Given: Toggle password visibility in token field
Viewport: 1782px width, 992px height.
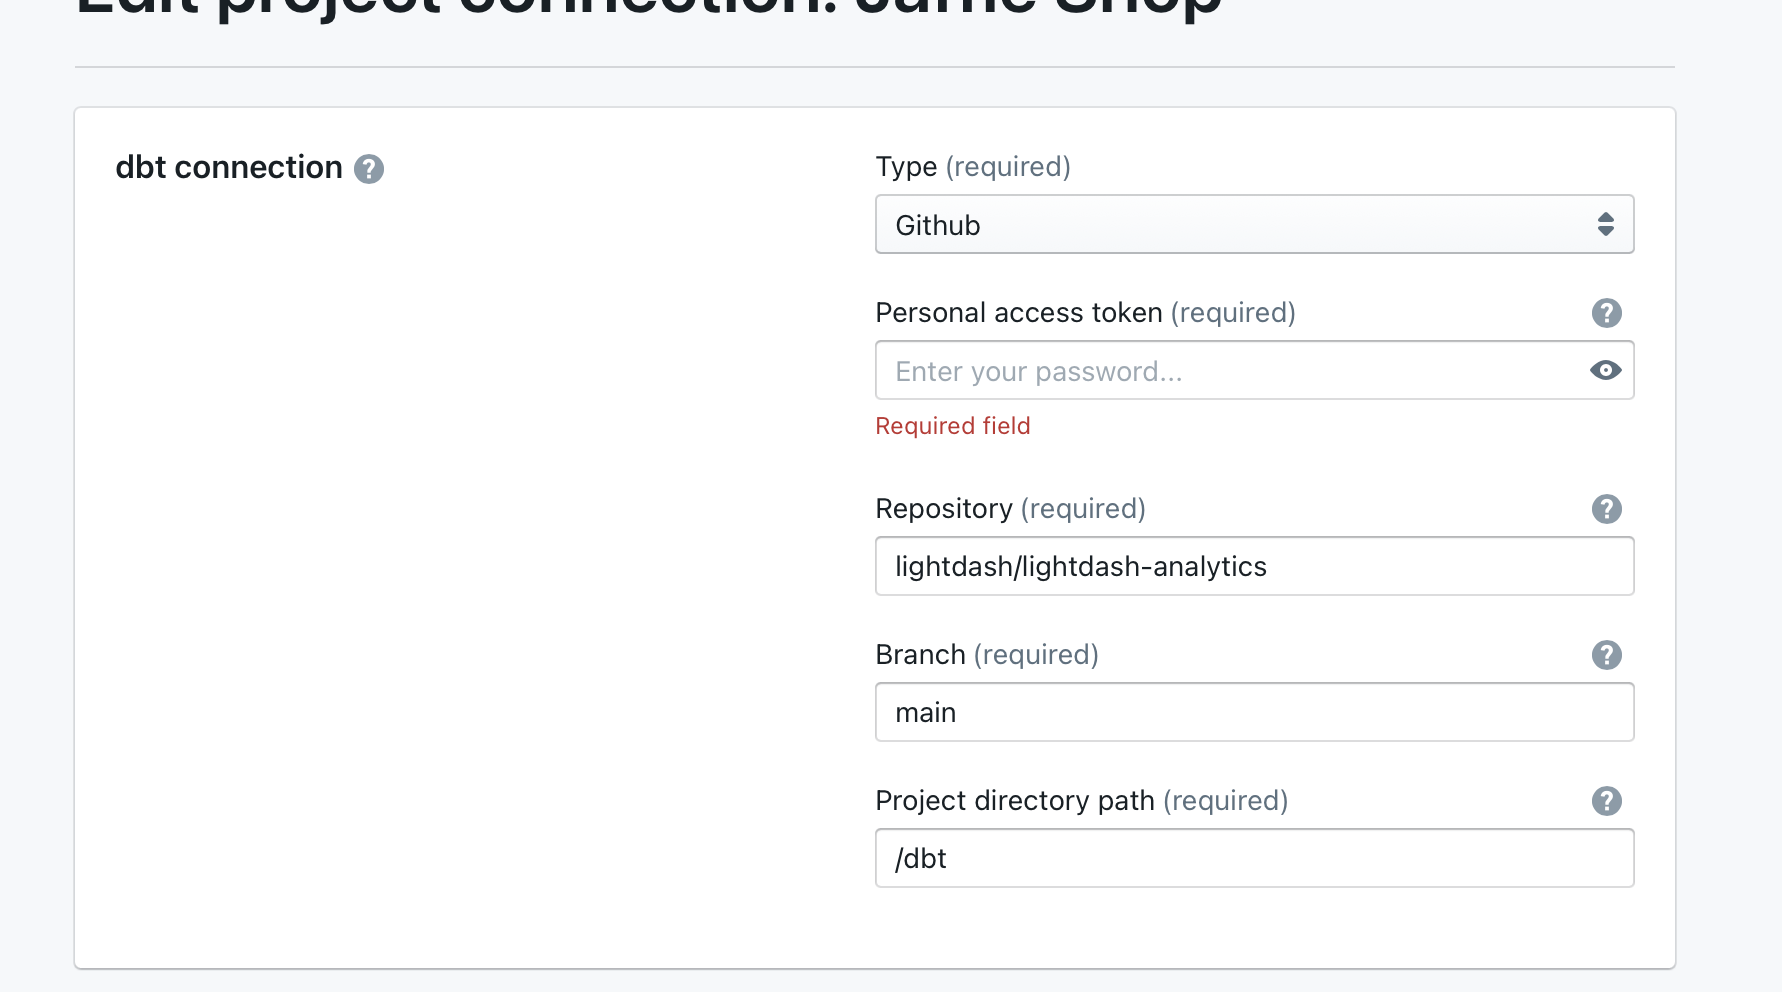Looking at the screenshot, I should [1605, 370].
